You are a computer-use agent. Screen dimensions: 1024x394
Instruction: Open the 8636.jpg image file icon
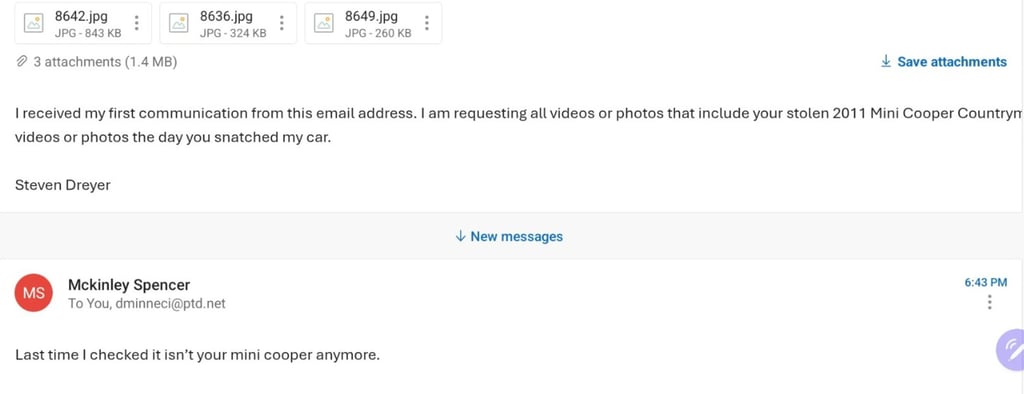[178, 23]
